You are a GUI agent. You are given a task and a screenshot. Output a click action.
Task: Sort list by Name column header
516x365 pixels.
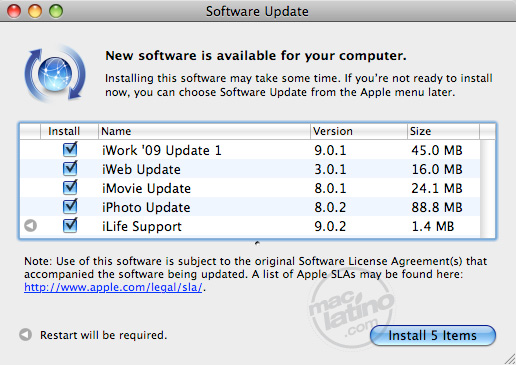click(204, 131)
